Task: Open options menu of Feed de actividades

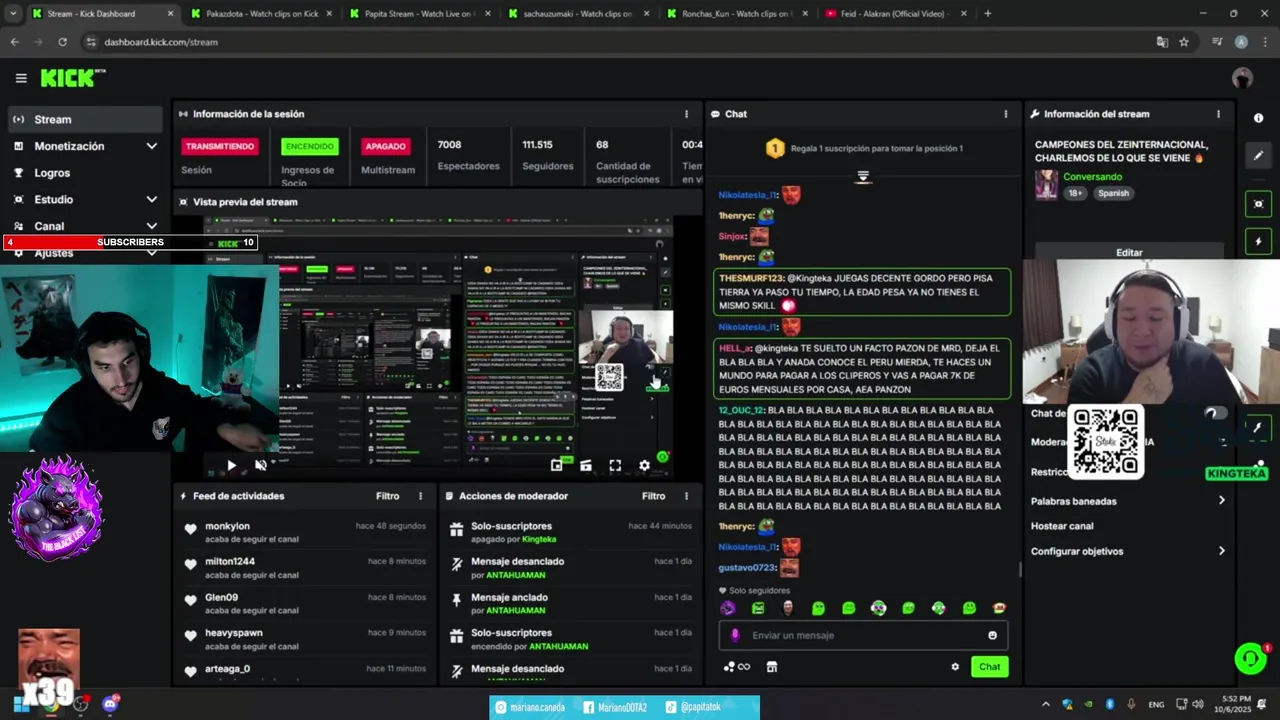Action: coord(420,496)
